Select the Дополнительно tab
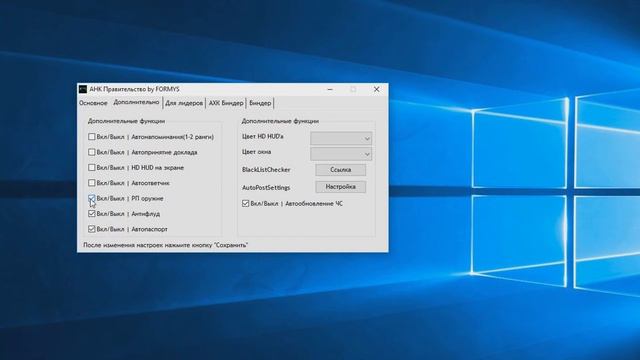Viewport: 640px width, 360px height. (136, 102)
